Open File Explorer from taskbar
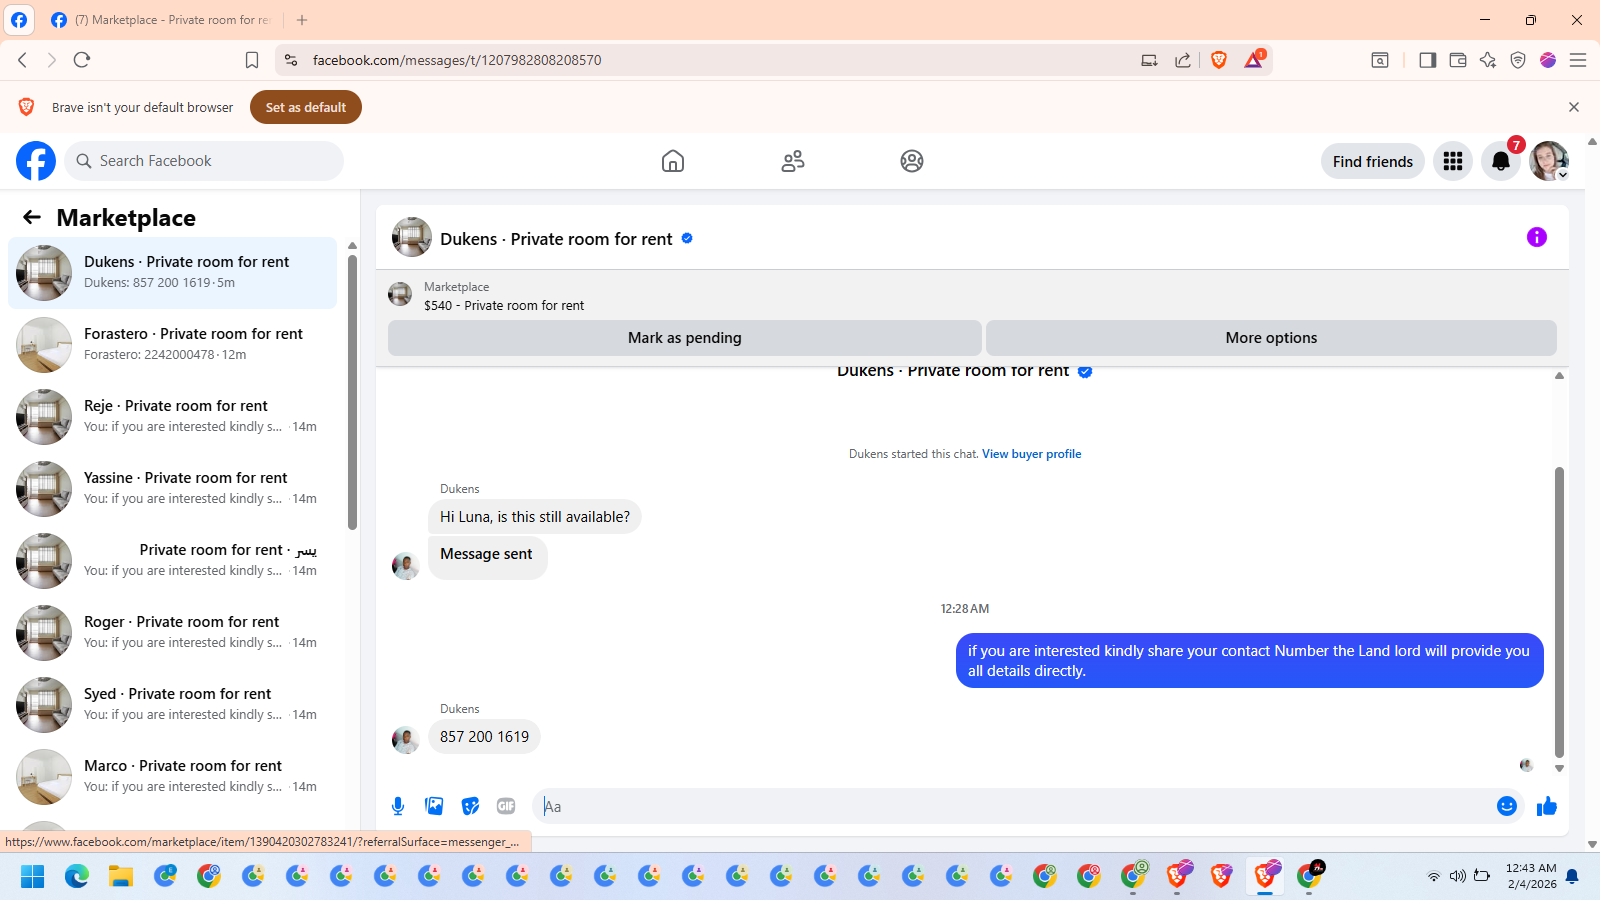 pyautogui.click(x=121, y=877)
